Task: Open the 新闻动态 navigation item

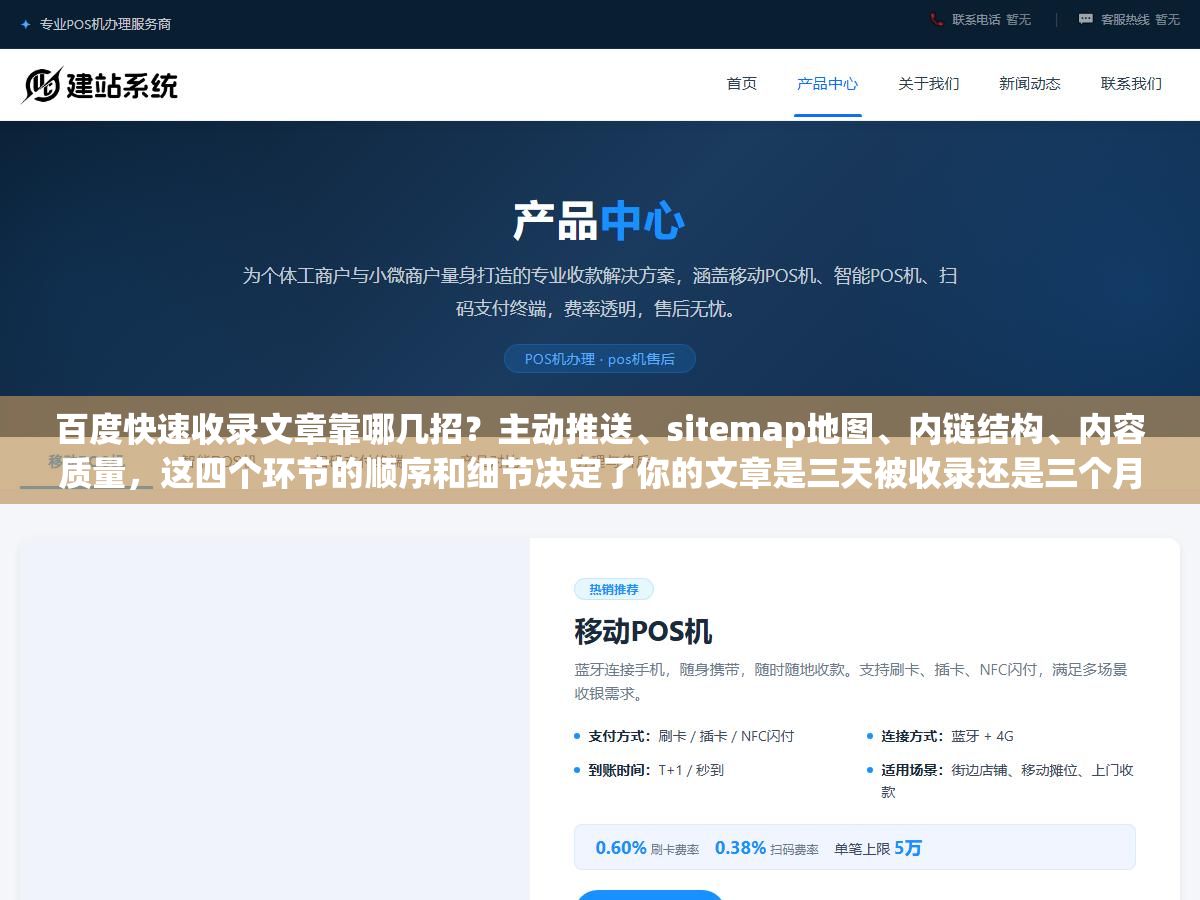Action: [x=1030, y=84]
